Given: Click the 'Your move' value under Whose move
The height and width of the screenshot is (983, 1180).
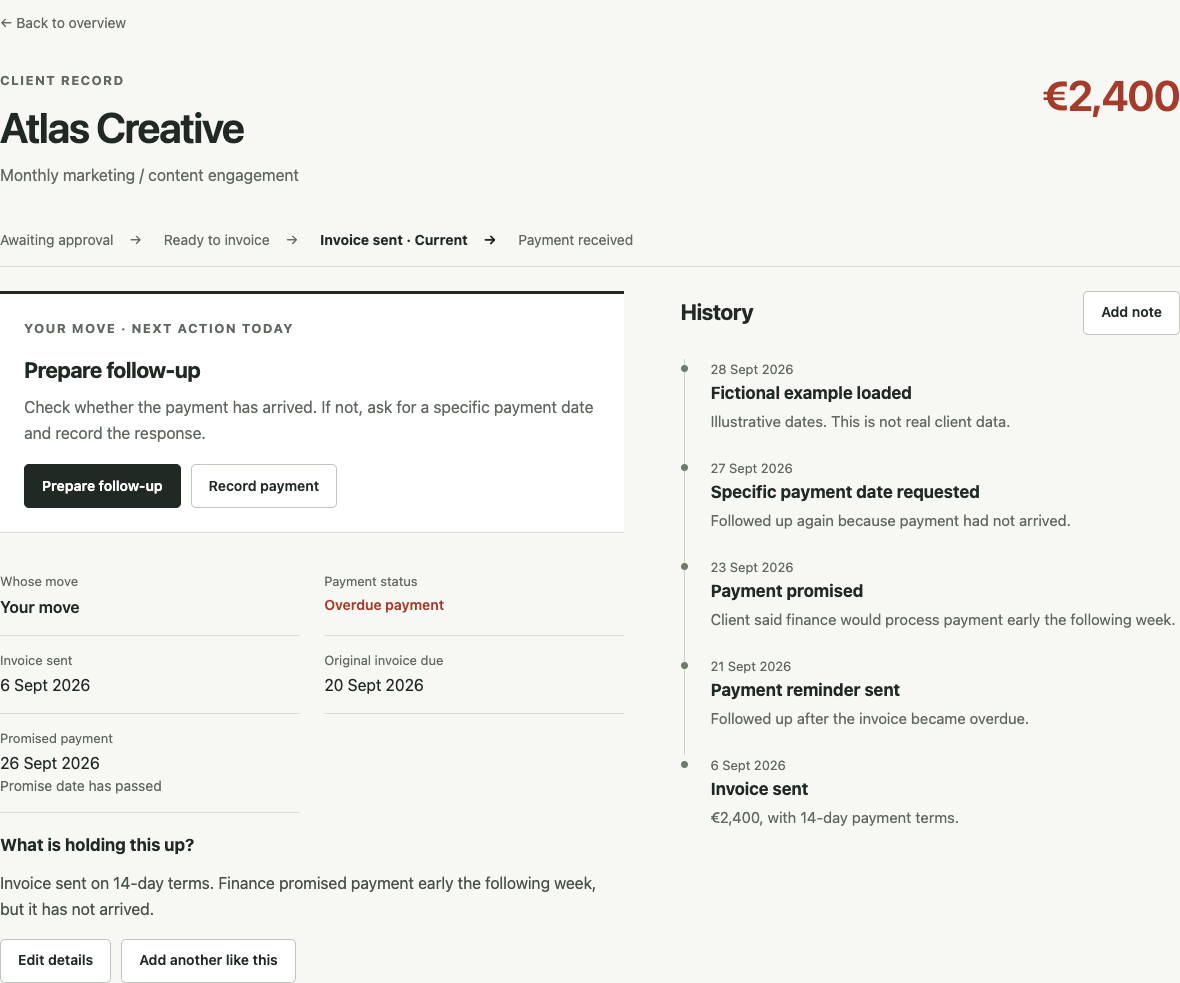Looking at the screenshot, I should (40, 607).
